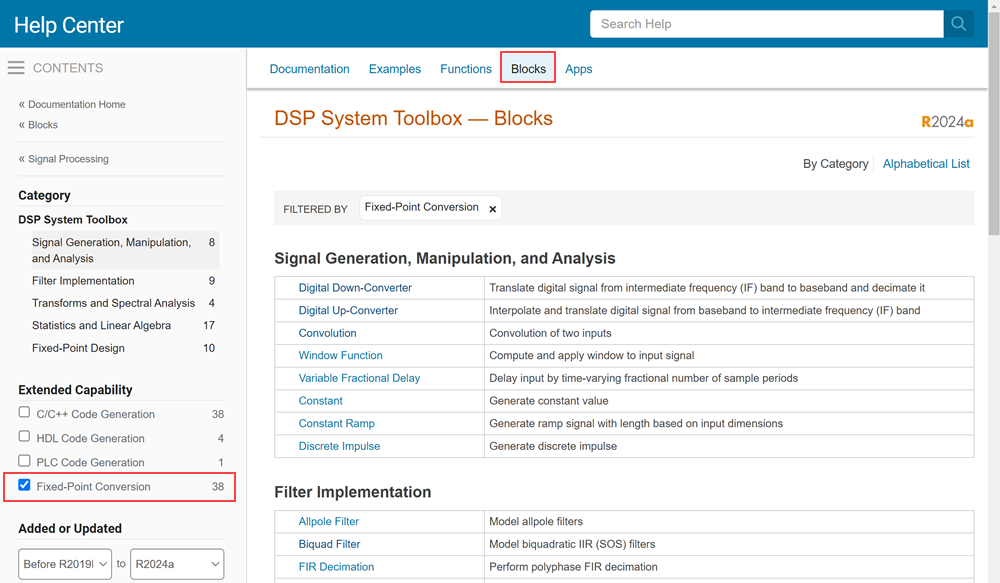
Task: View the Alphabetical List
Action: click(x=925, y=164)
